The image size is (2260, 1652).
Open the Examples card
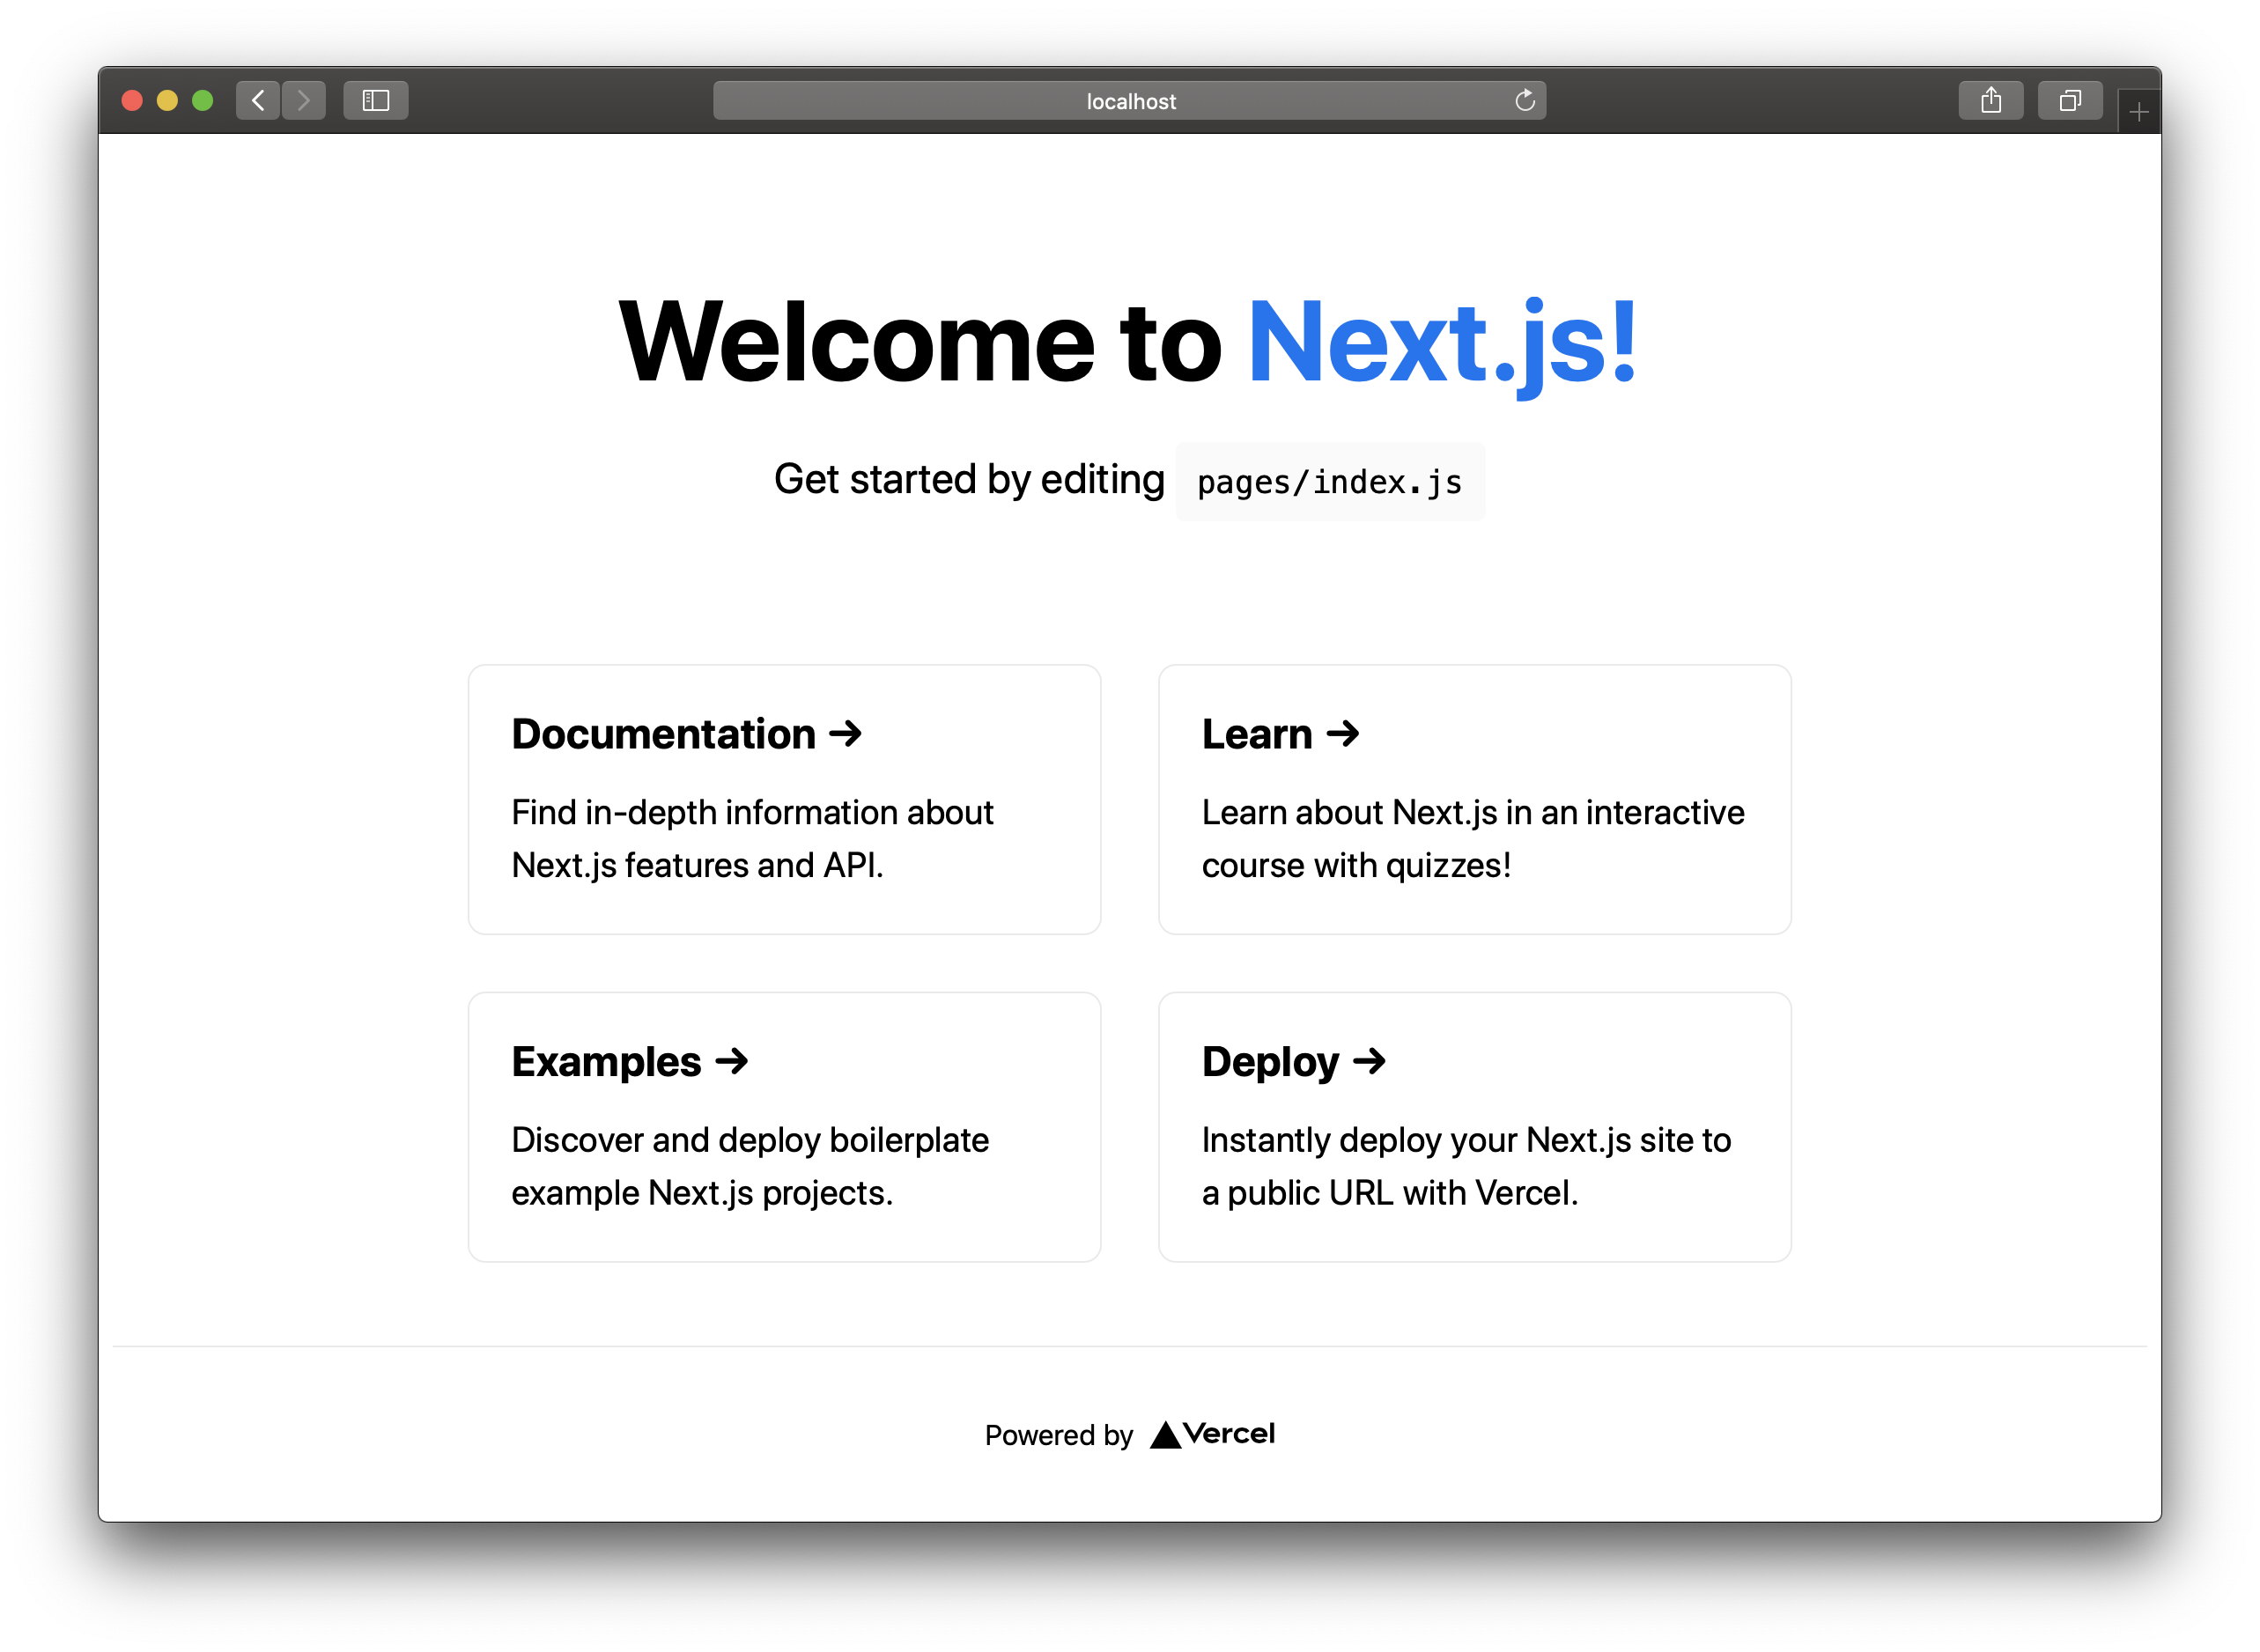[x=784, y=1127]
